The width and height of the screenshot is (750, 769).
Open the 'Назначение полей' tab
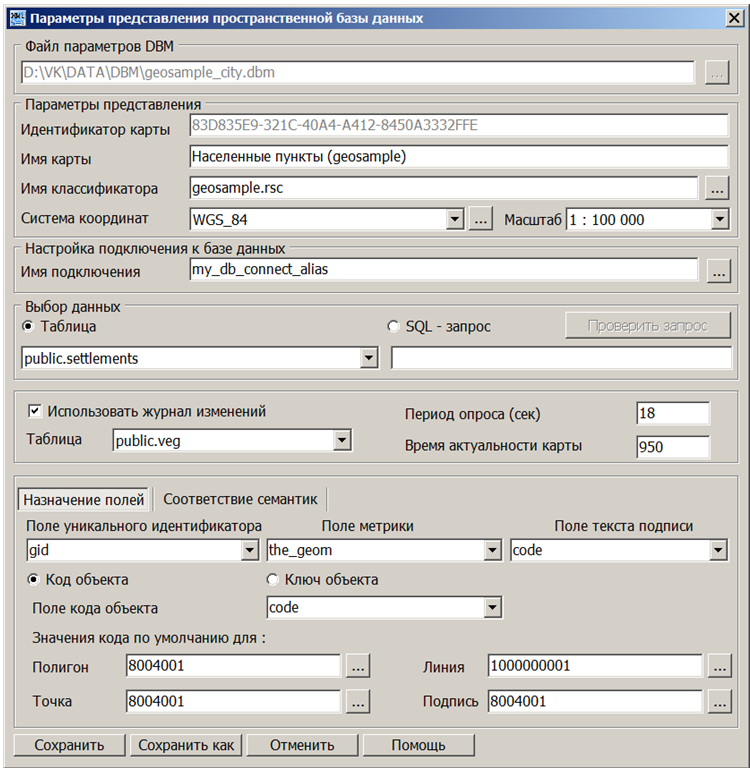(x=84, y=498)
